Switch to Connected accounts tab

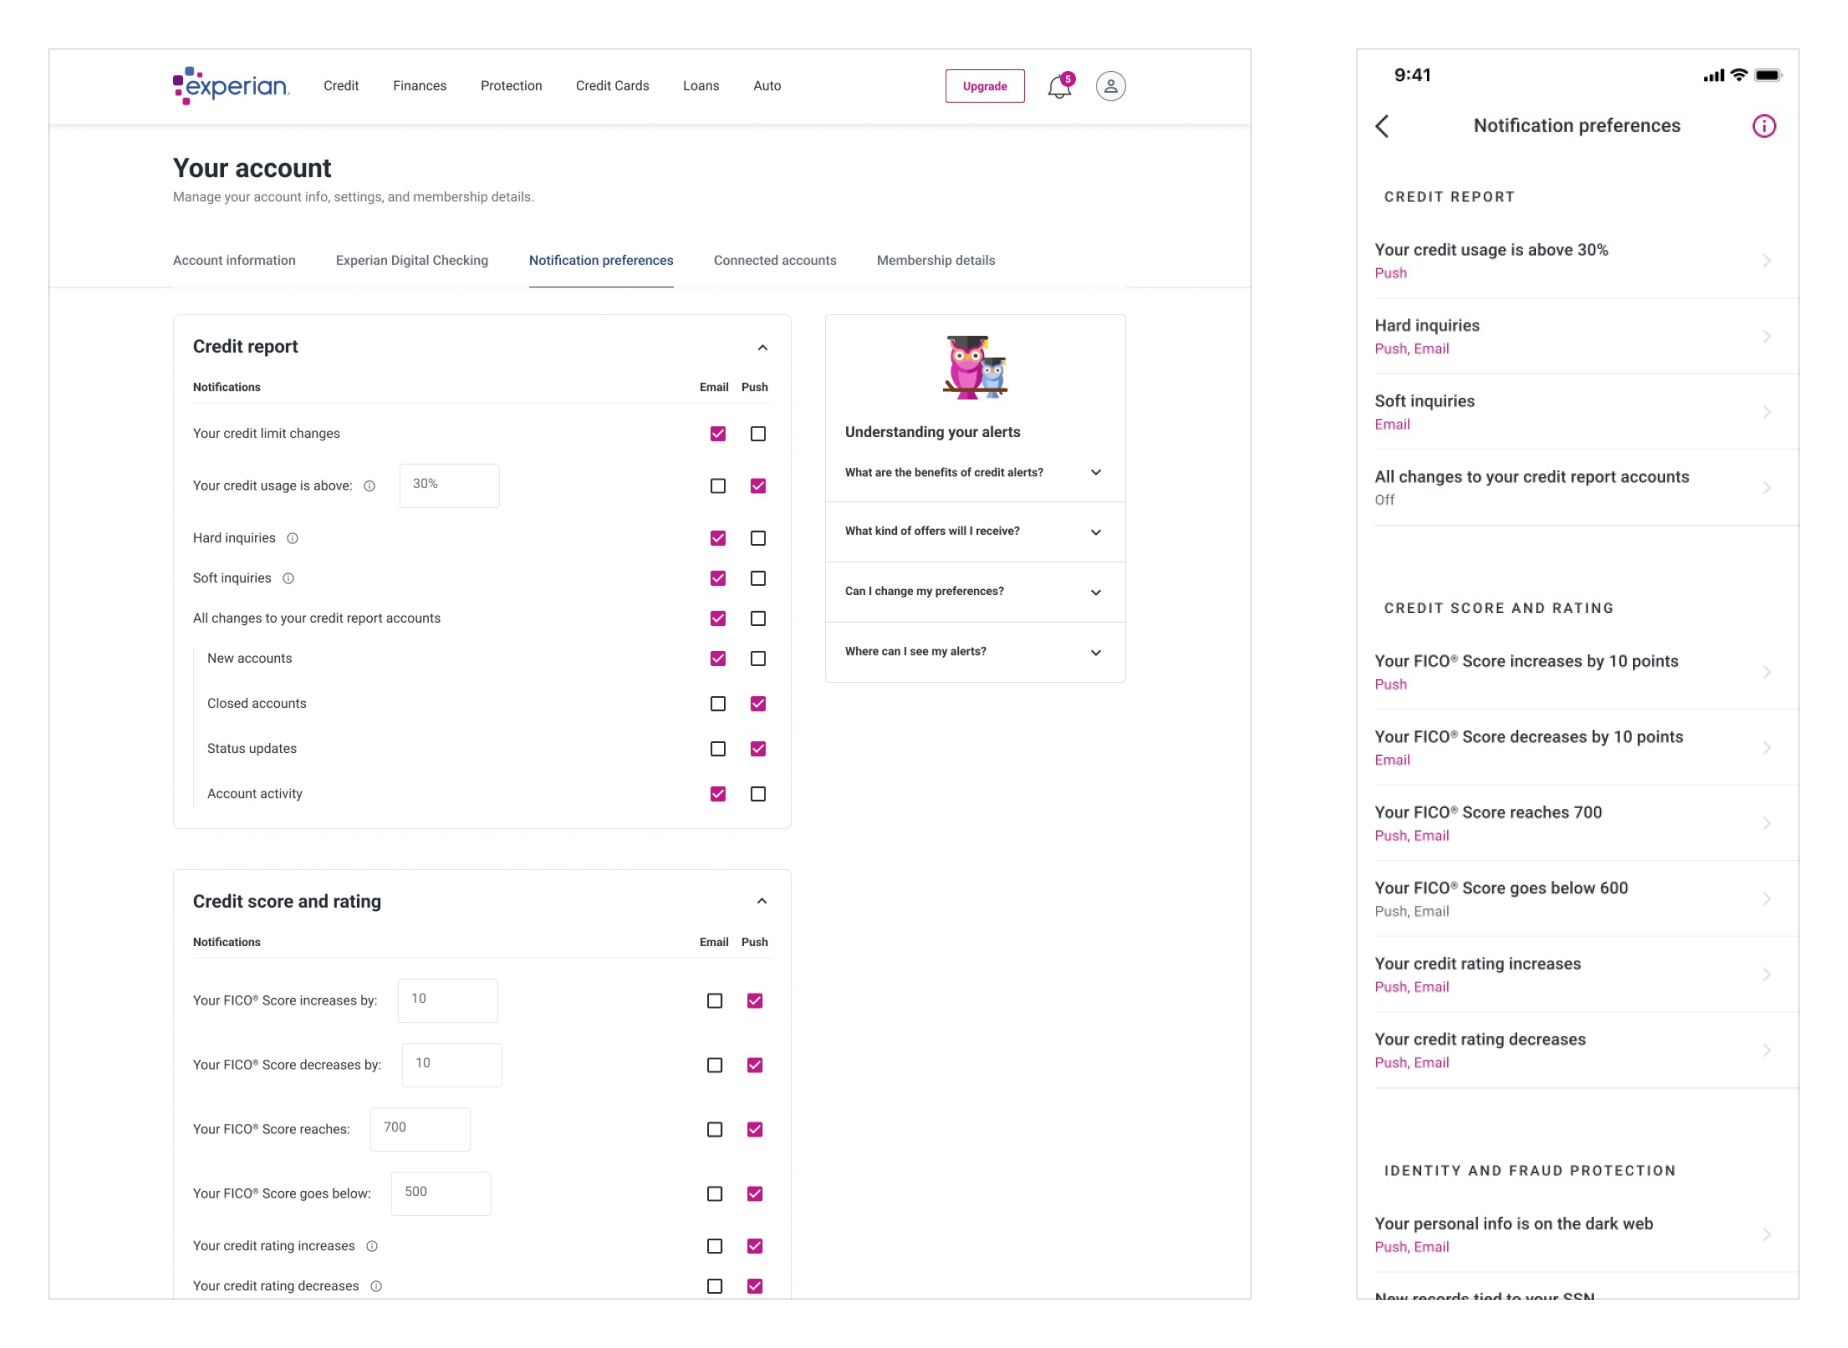(775, 260)
